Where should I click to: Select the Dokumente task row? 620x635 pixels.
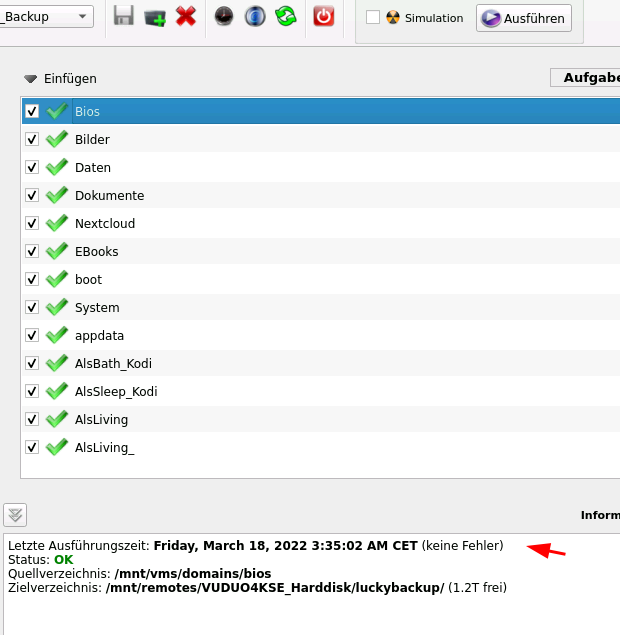[x=321, y=195]
